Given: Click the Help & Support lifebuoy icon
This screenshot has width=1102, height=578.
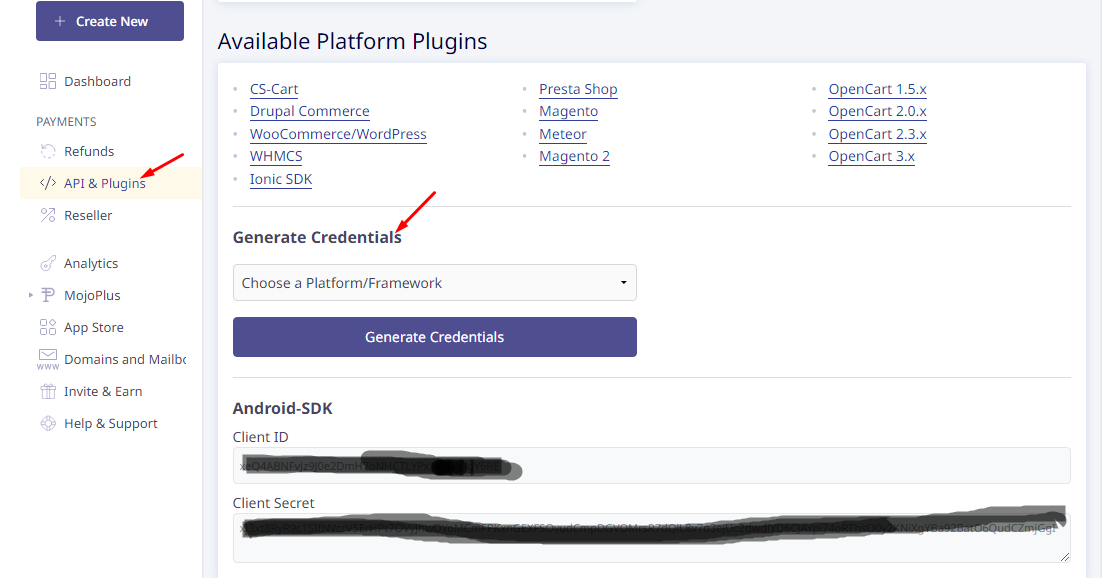Looking at the screenshot, I should pos(47,423).
